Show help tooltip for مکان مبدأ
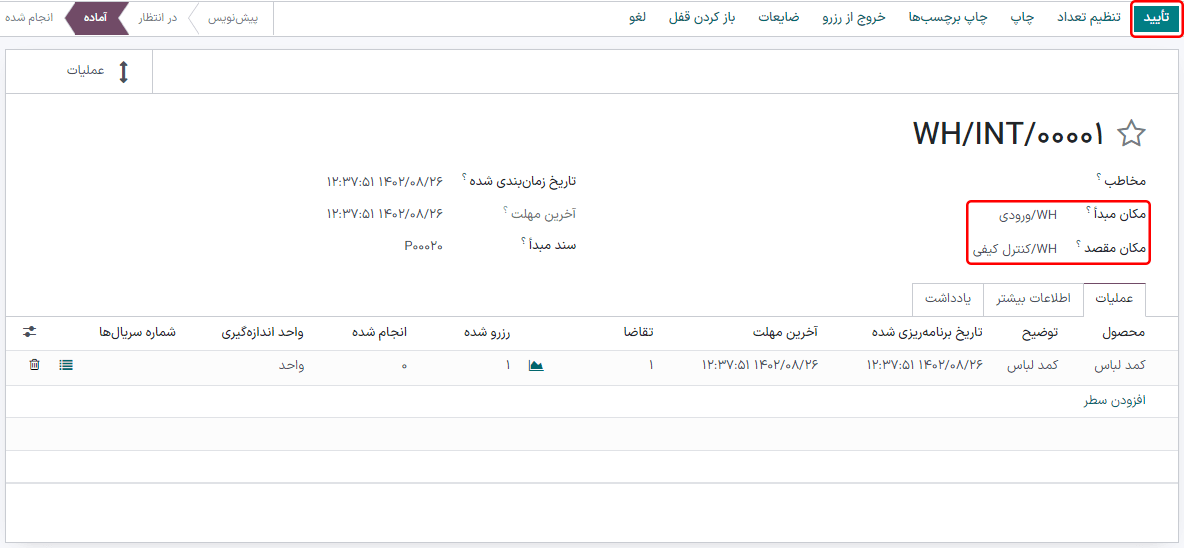 click(x=1089, y=211)
